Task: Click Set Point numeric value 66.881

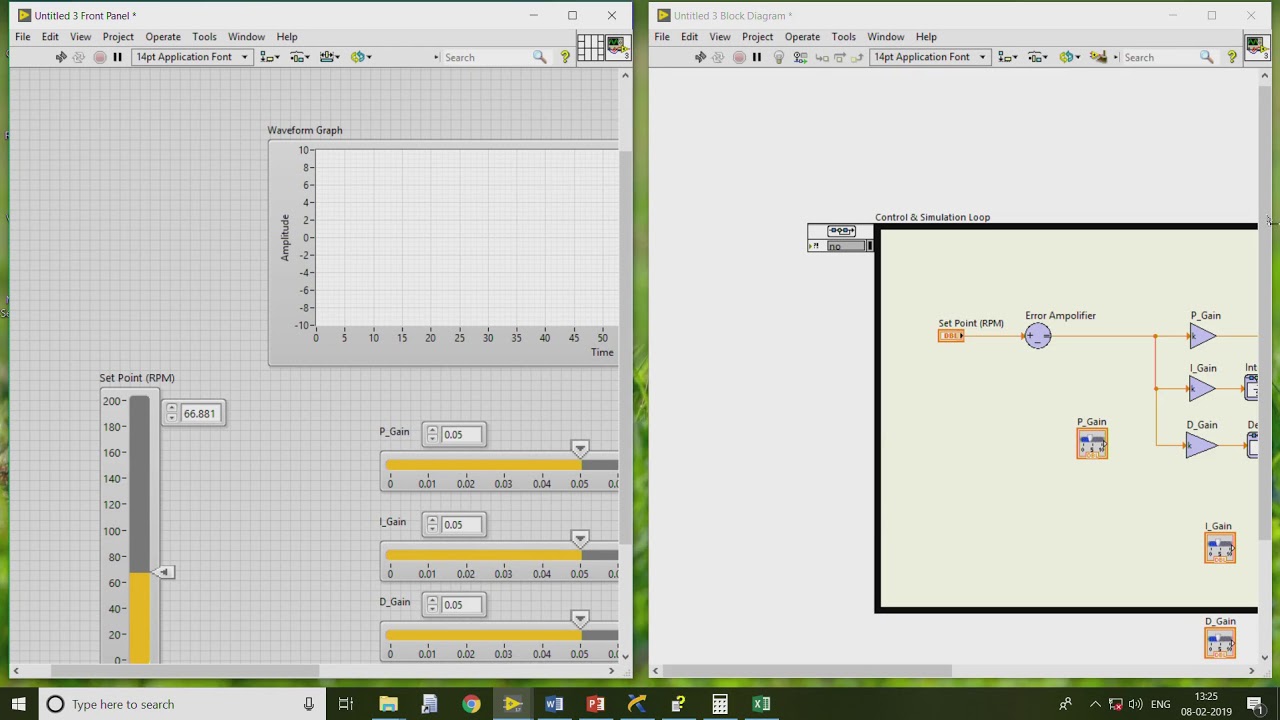Action: [202, 413]
